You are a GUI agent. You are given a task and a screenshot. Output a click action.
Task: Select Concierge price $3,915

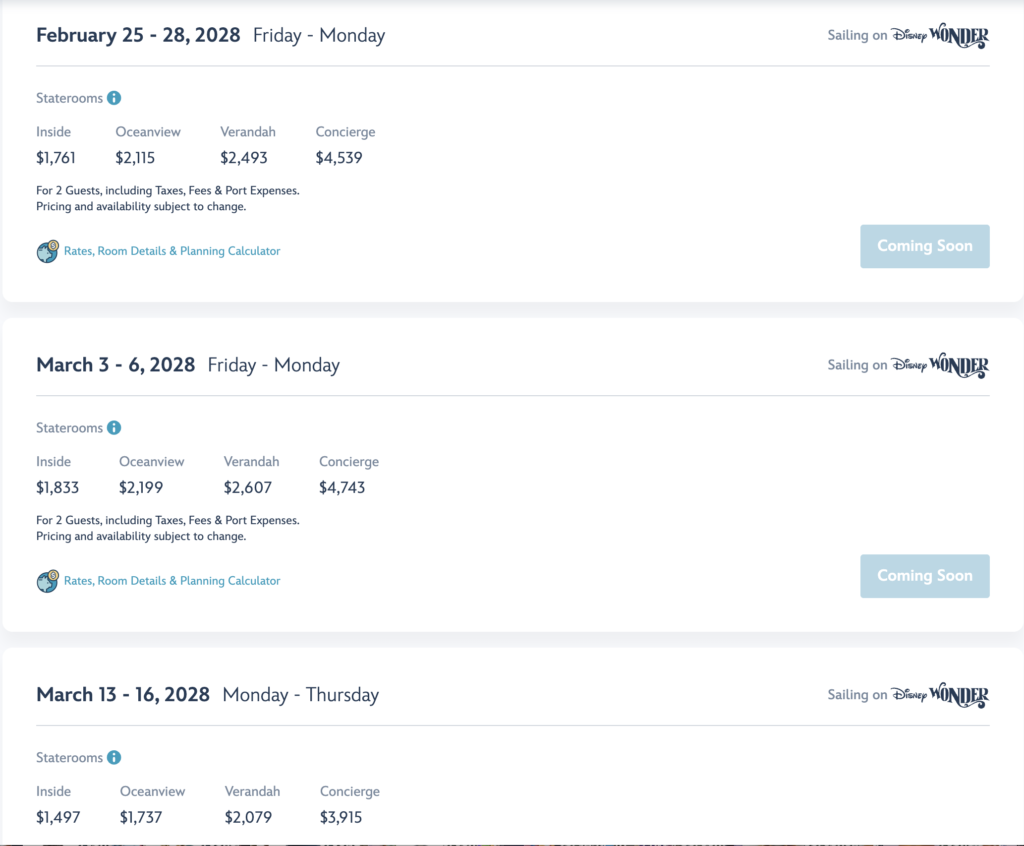click(341, 817)
